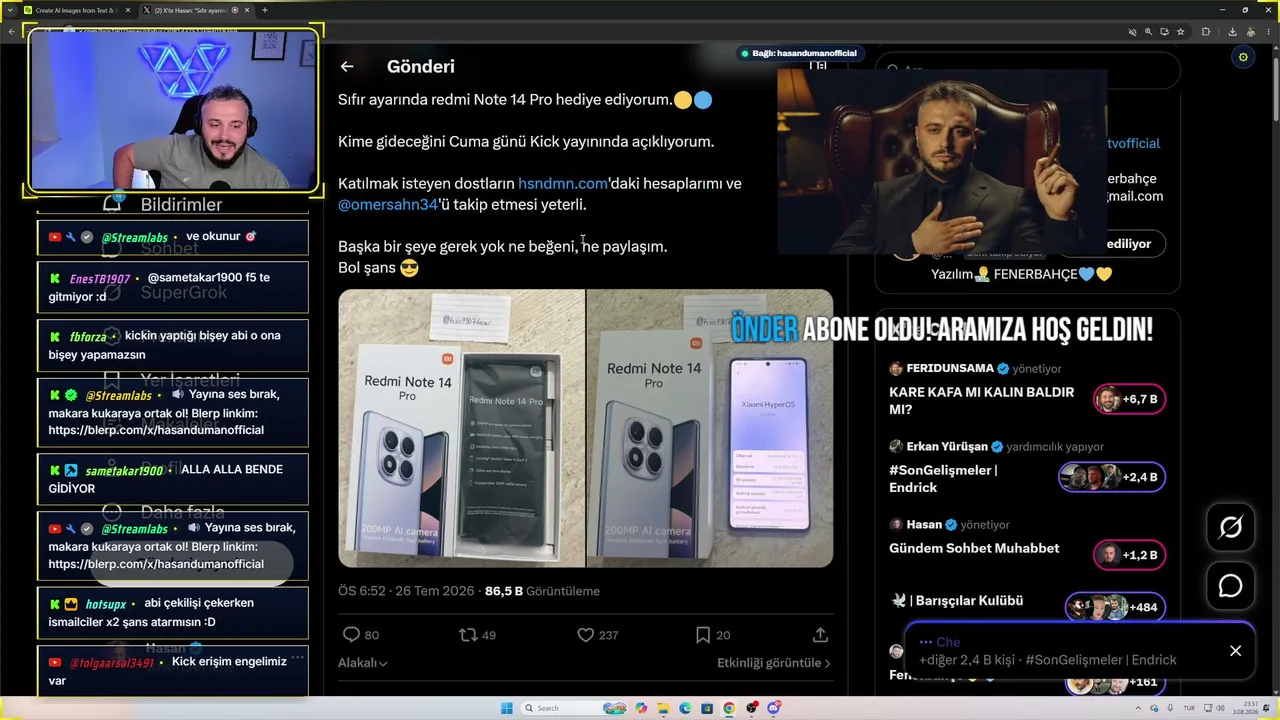Open the Xiaomi HyperOS phone photo
The image size is (1280, 720).
pos(710,429)
